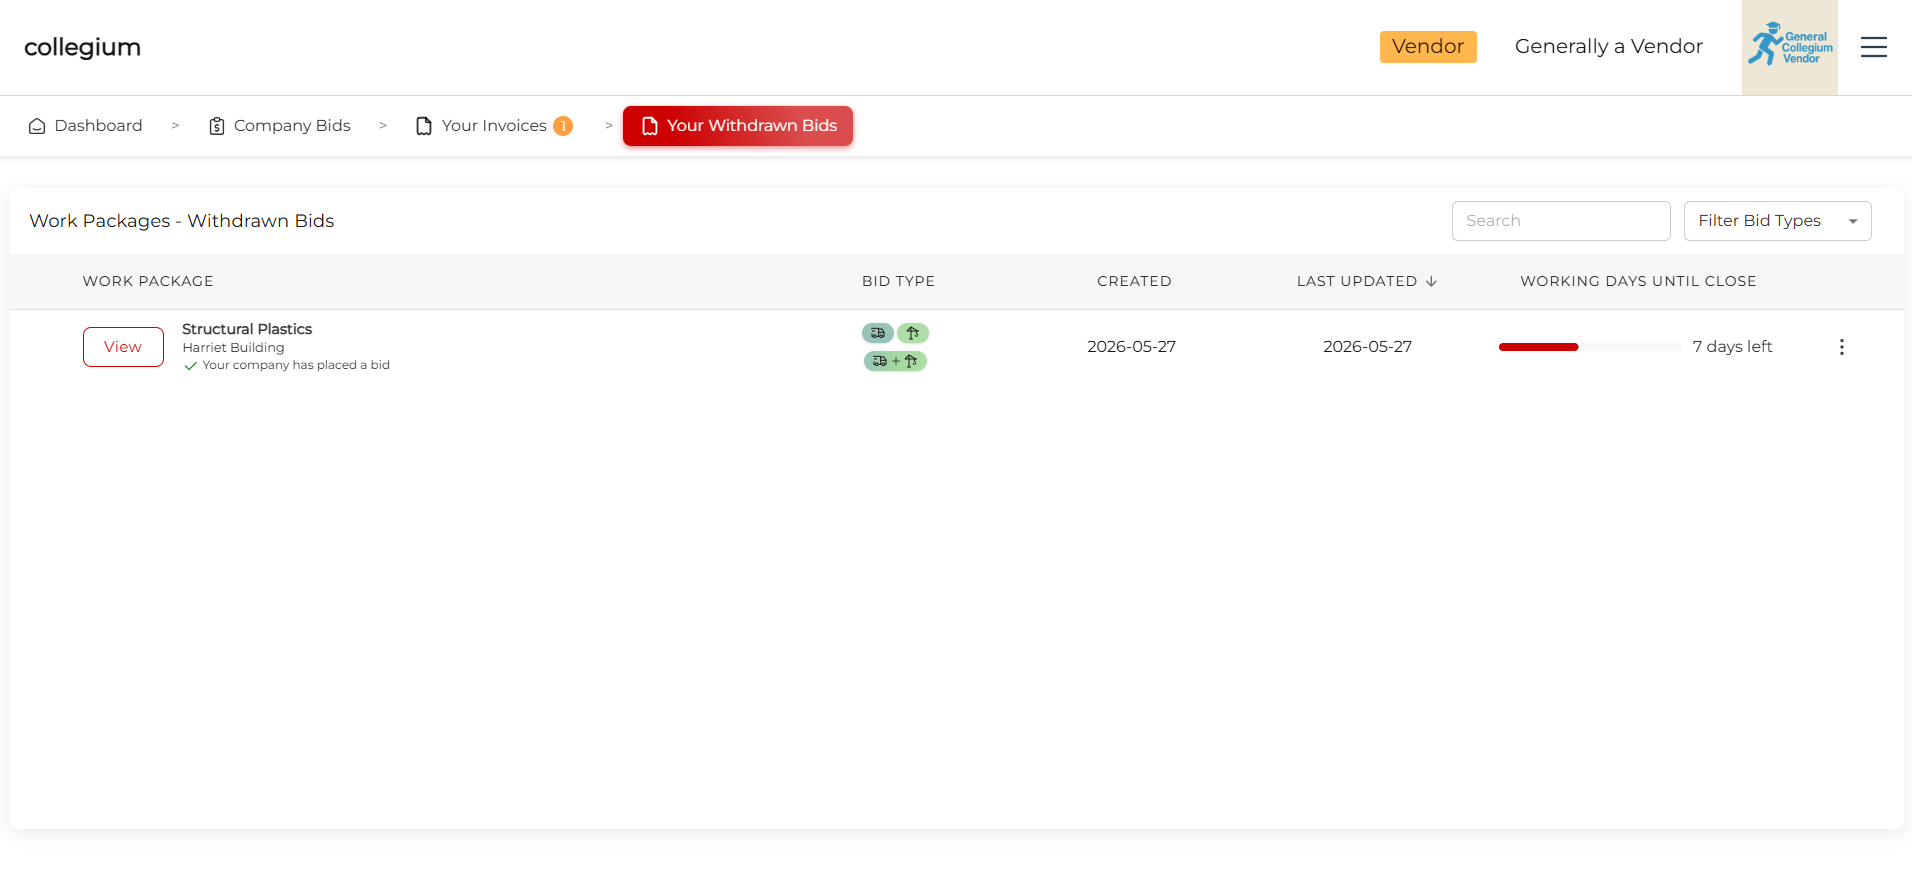Click the Generally a Vendor name
The height and width of the screenshot is (871, 1912).
coord(1608,47)
